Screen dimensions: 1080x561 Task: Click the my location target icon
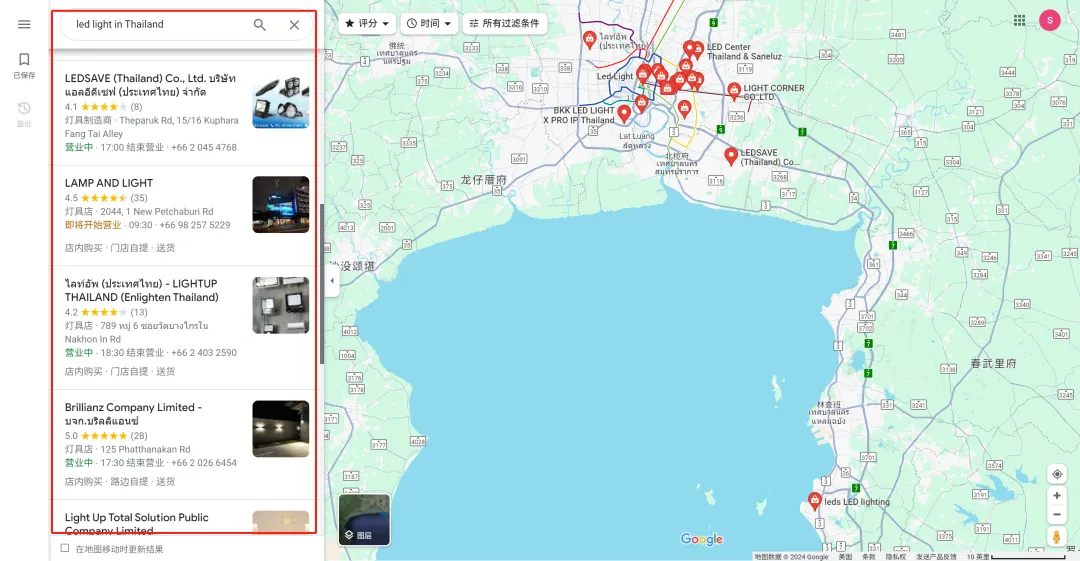[x=1056, y=474]
